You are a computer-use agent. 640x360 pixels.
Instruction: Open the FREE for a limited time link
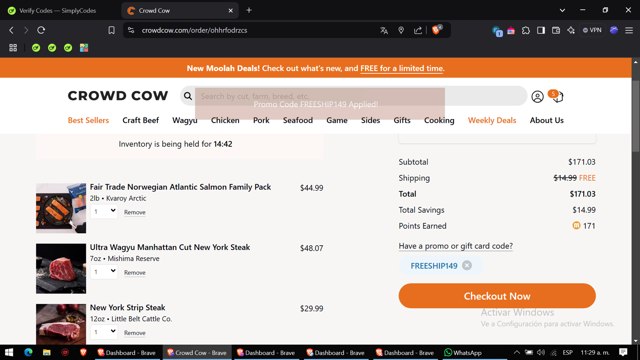click(402, 69)
